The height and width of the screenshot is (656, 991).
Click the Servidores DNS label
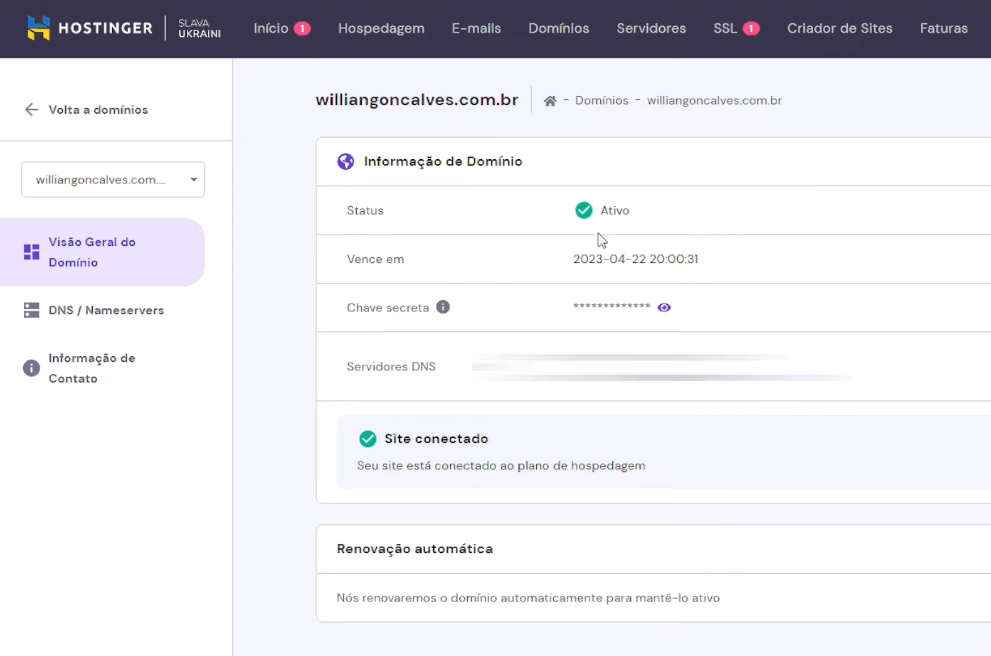point(391,367)
